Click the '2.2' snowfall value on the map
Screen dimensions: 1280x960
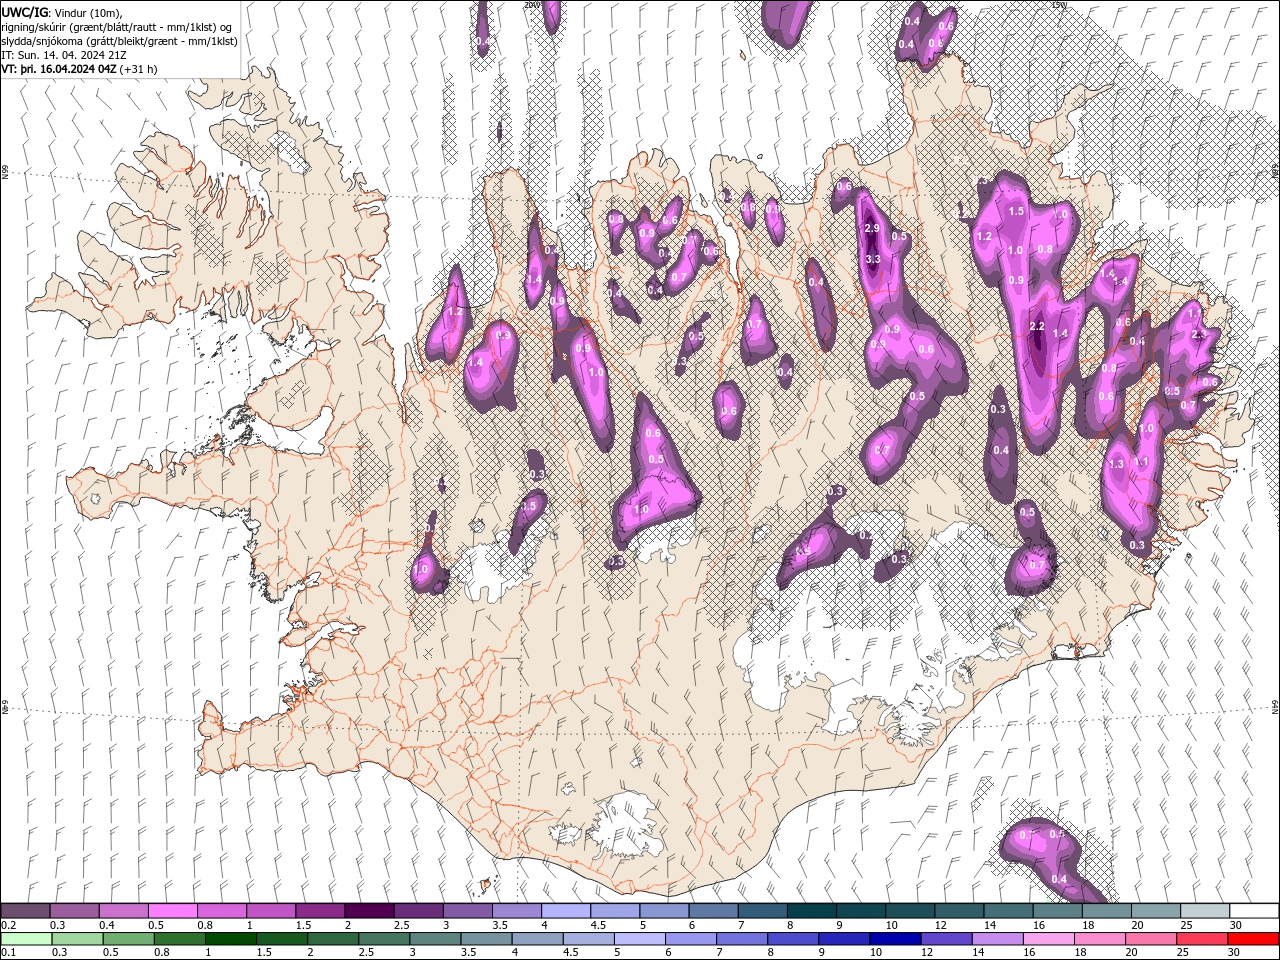point(1037,327)
